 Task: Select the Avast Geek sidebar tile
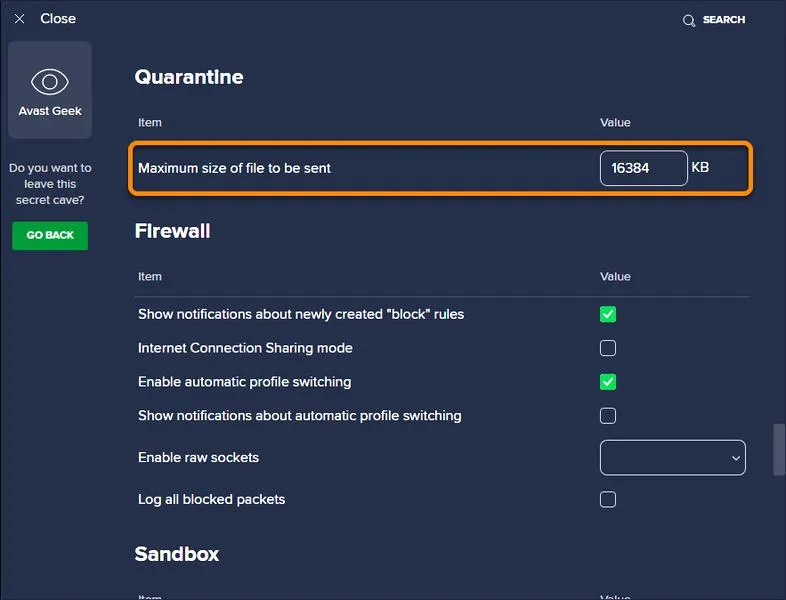(x=50, y=90)
